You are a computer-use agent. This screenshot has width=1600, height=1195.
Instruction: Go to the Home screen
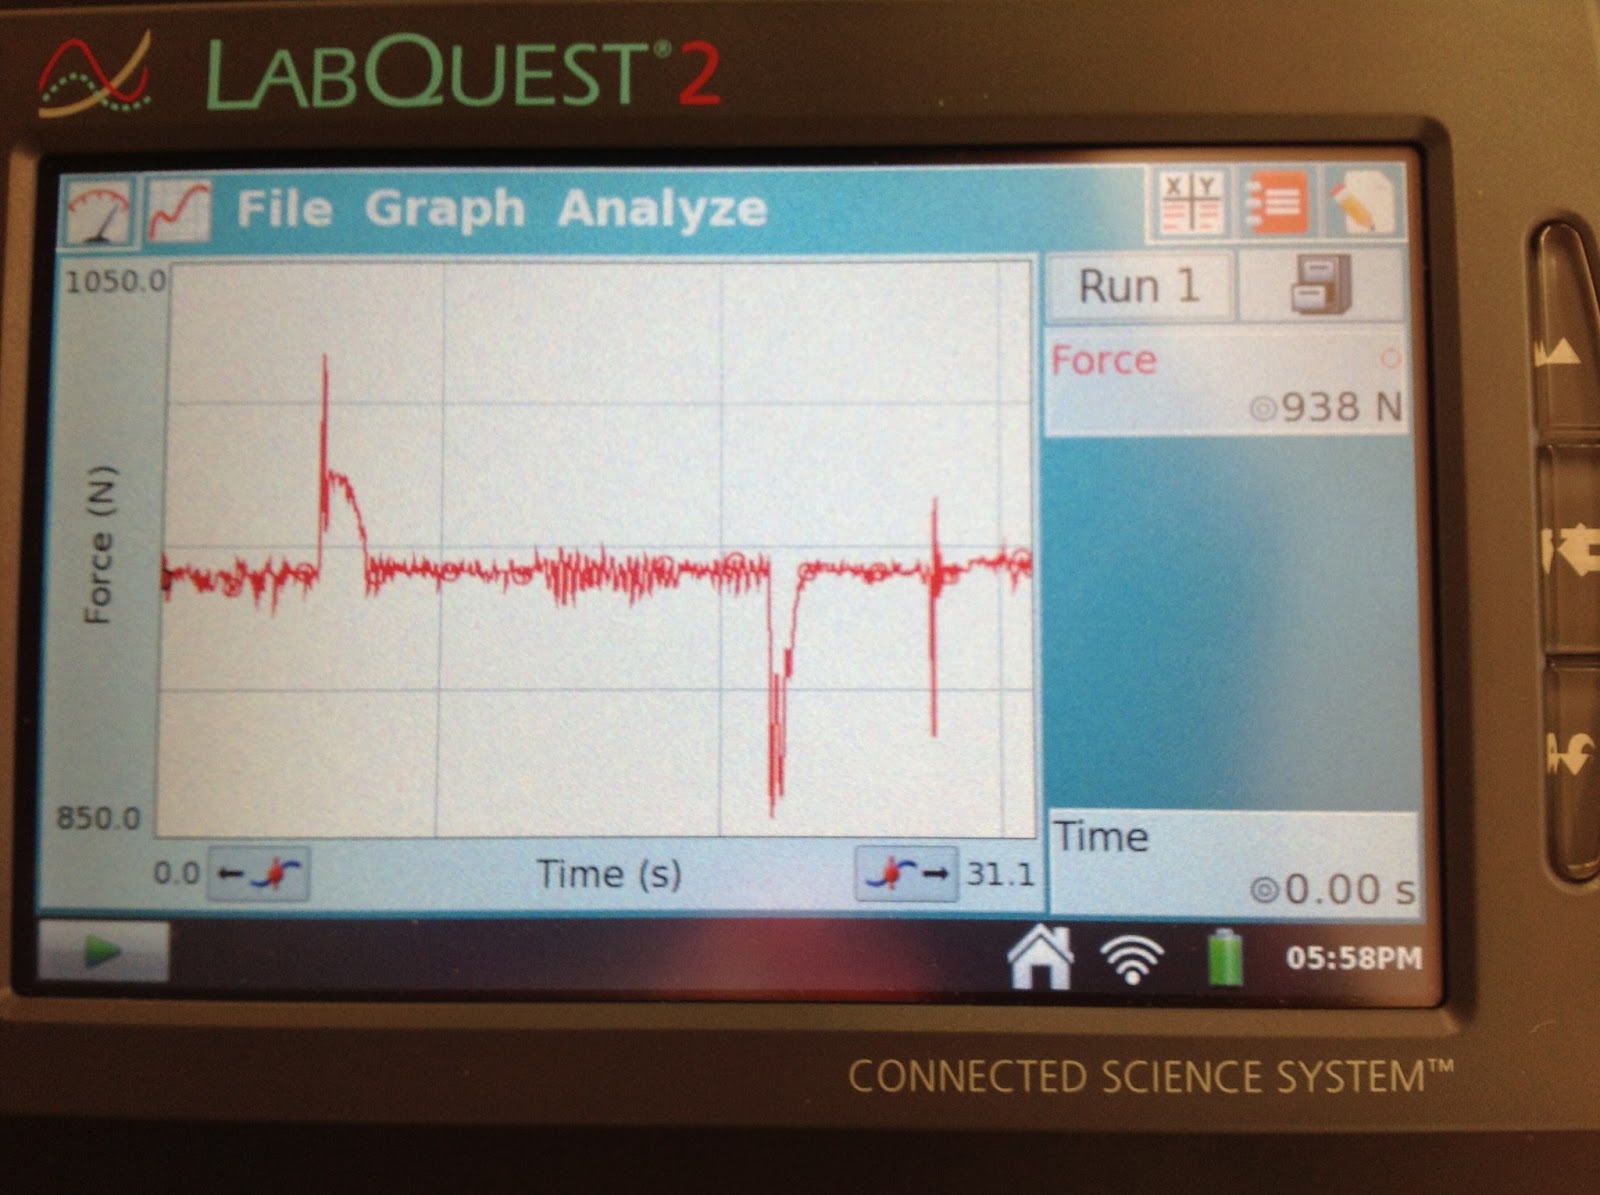(x=1040, y=957)
